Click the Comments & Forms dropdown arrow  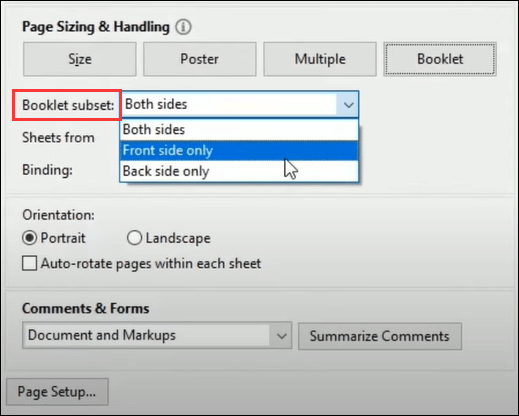281,336
